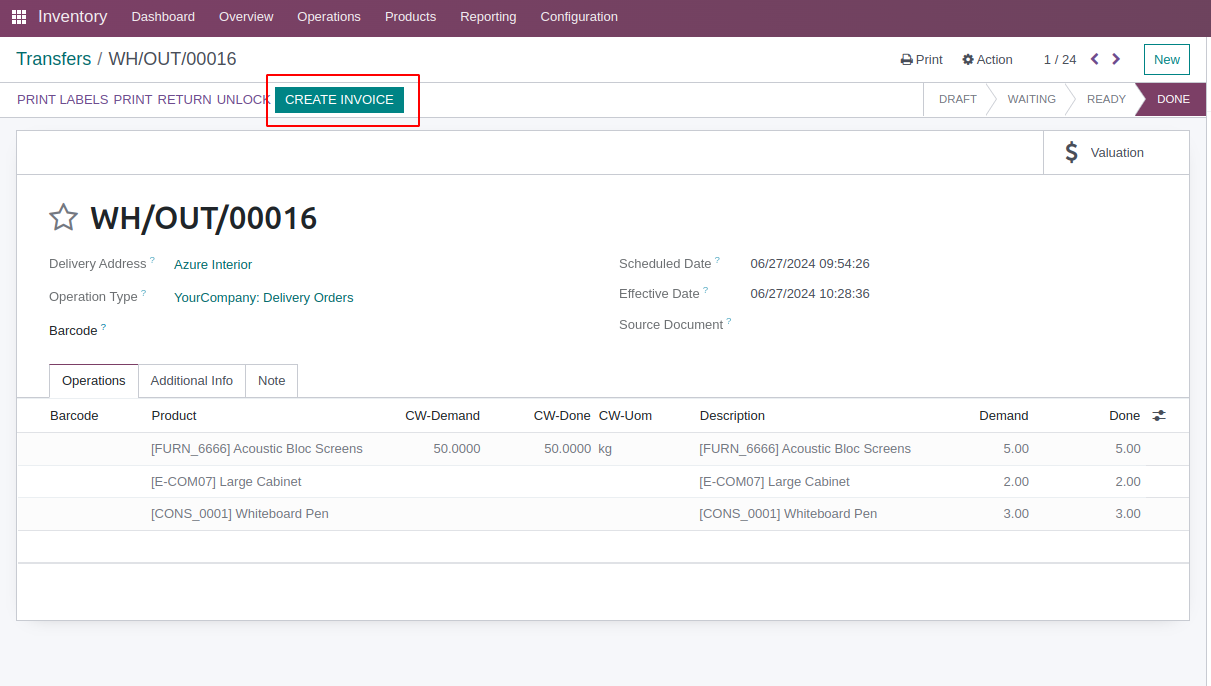
Task: Click the UNLOCK button
Action: [244, 100]
